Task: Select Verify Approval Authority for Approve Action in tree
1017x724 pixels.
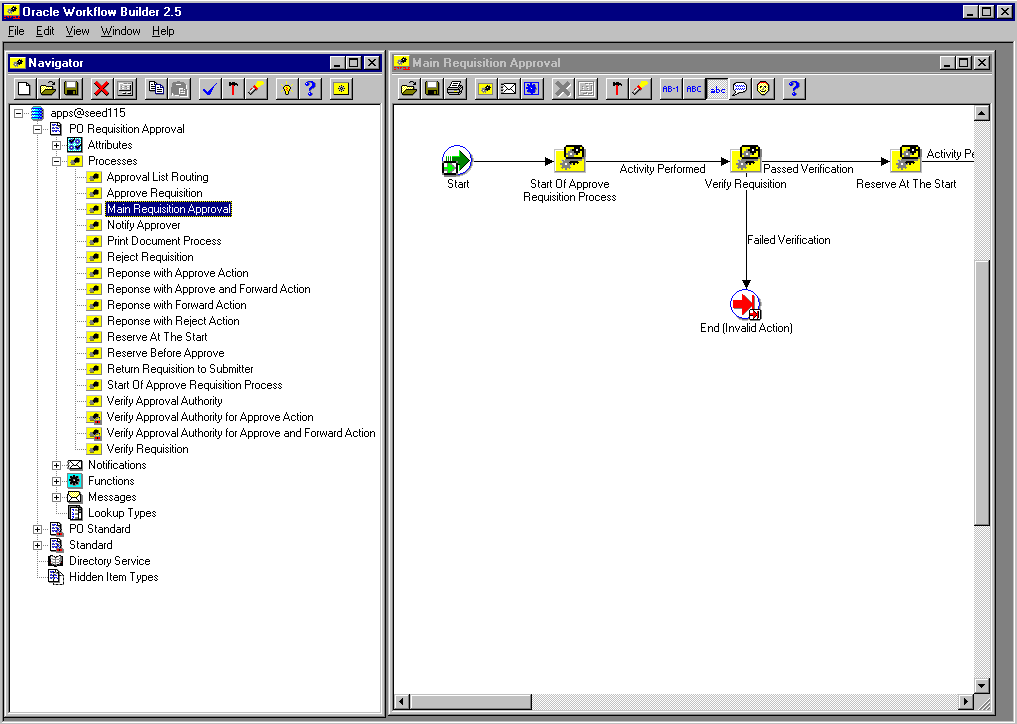Action: (209, 417)
